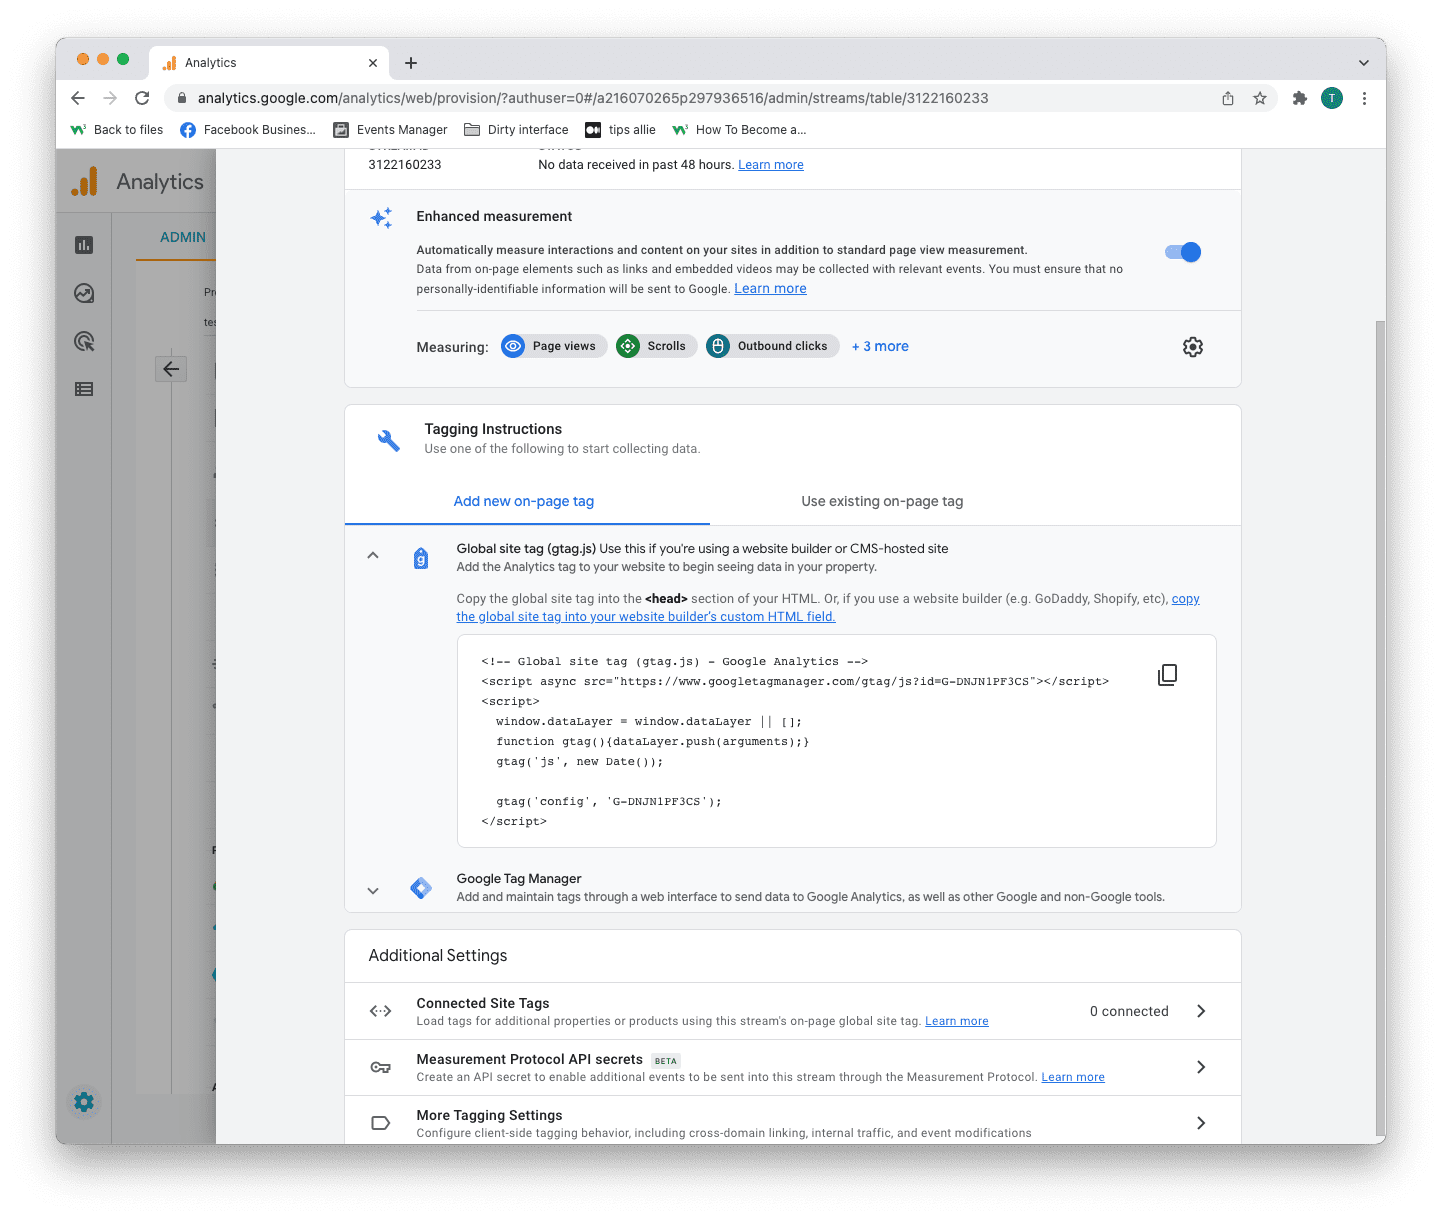Expand the Google Tag Manager section
This screenshot has width=1442, height=1218.
[373, 890]
